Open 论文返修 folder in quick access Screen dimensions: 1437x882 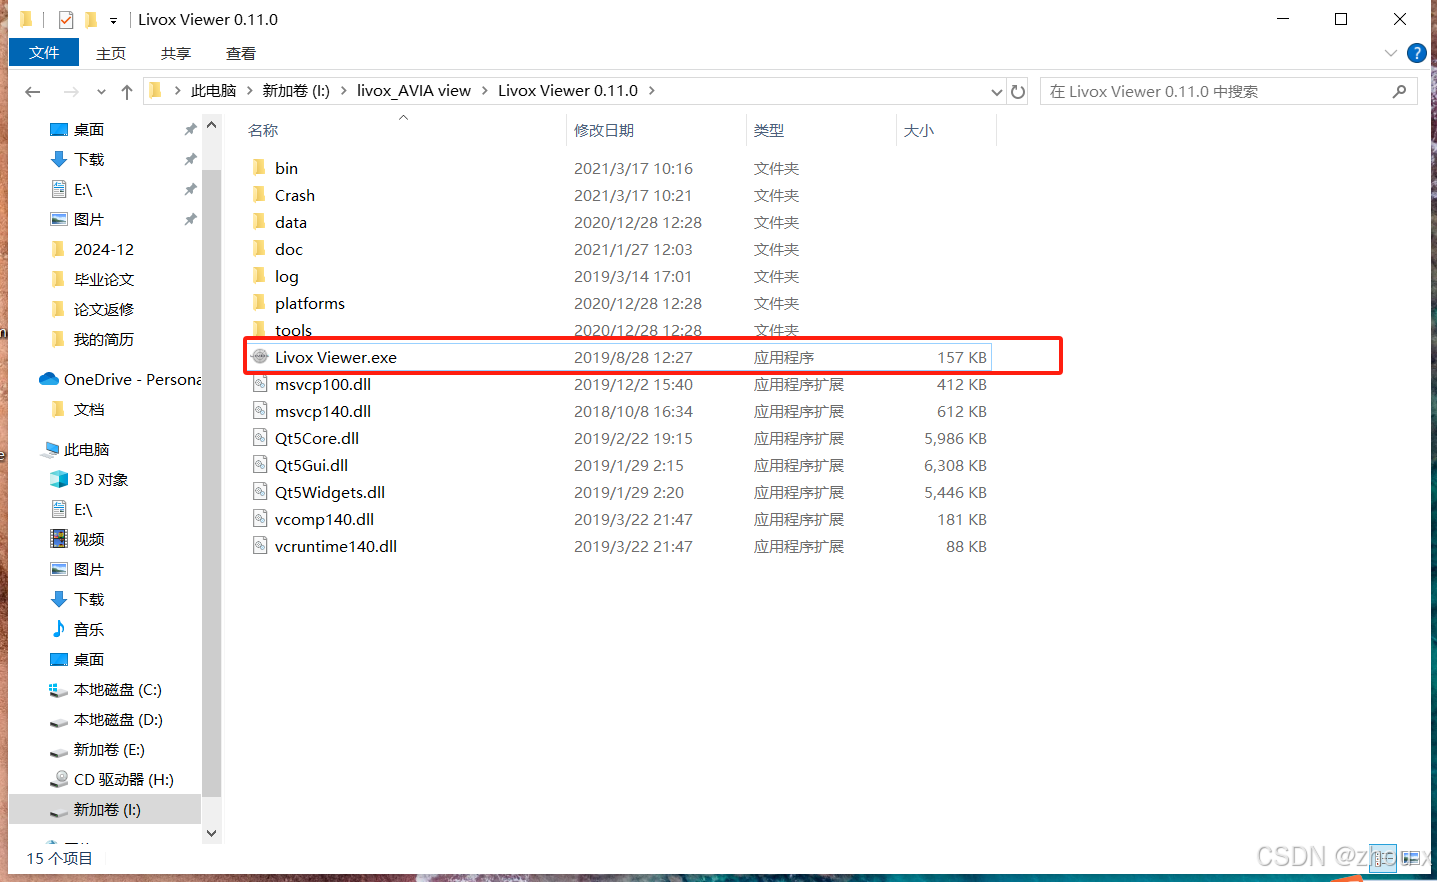pos(91,309)
